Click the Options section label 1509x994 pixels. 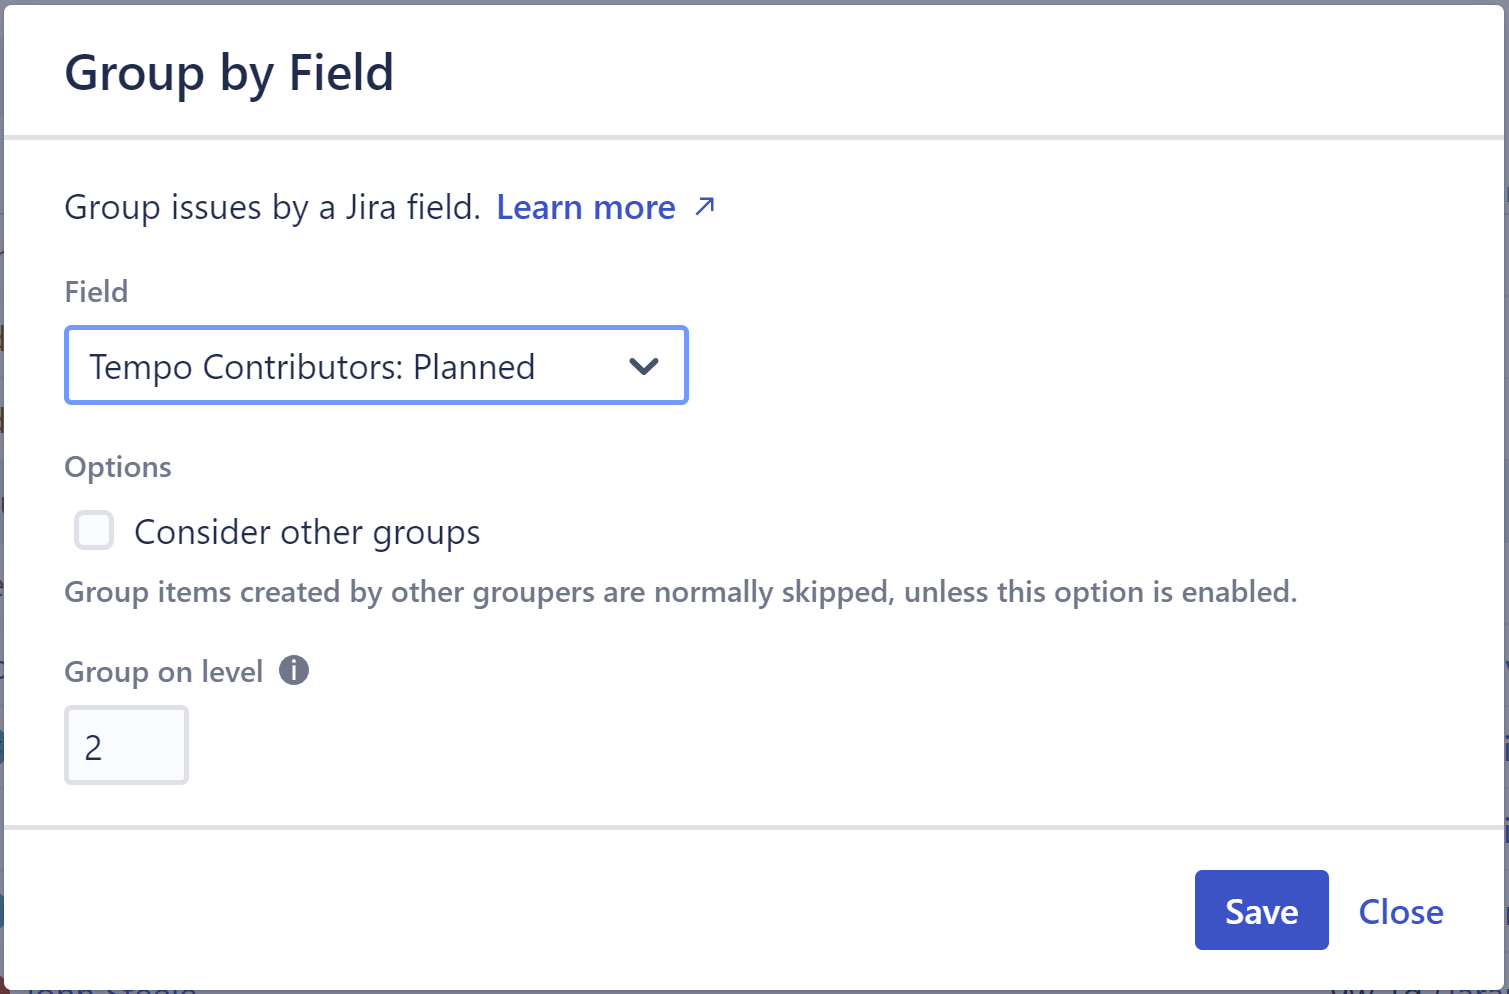(x=117, y=466)
